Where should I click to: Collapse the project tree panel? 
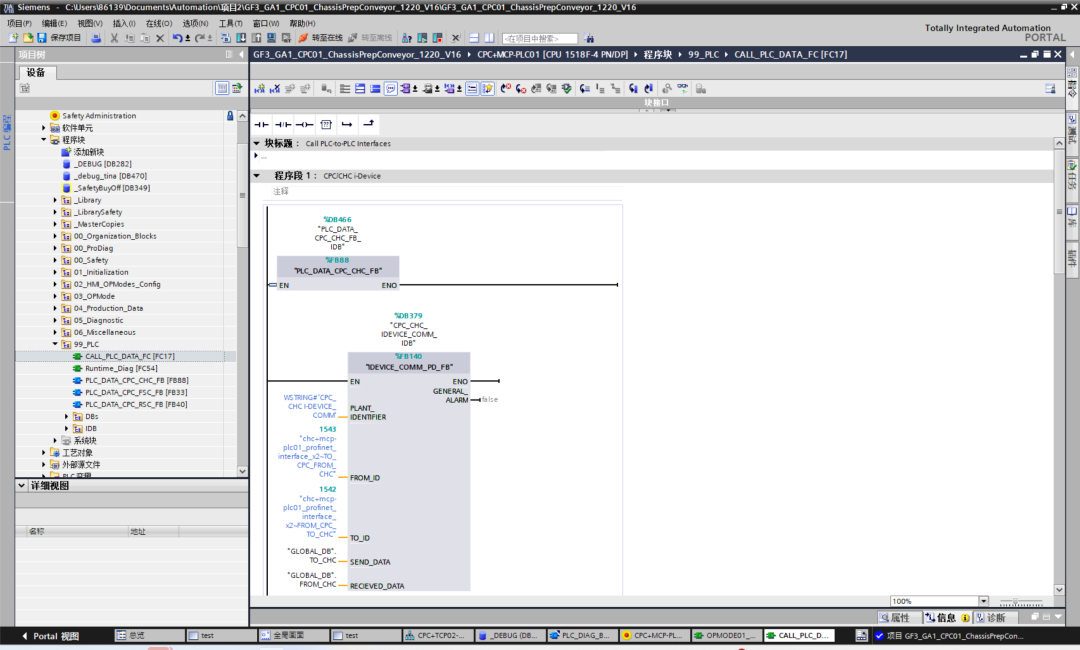(241, 54)
